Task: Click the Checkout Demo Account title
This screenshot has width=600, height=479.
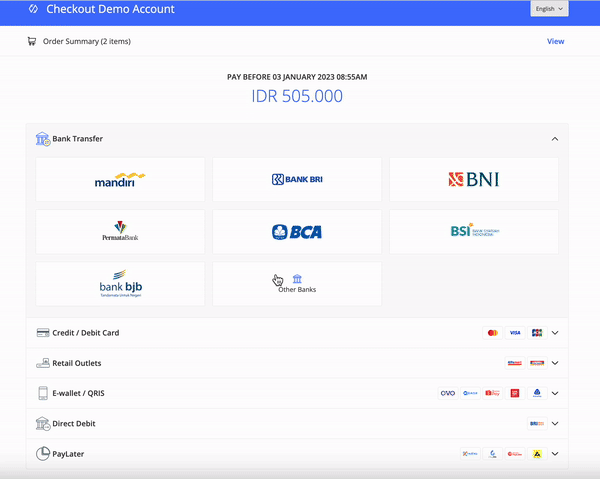Action: tap(110, 9)
